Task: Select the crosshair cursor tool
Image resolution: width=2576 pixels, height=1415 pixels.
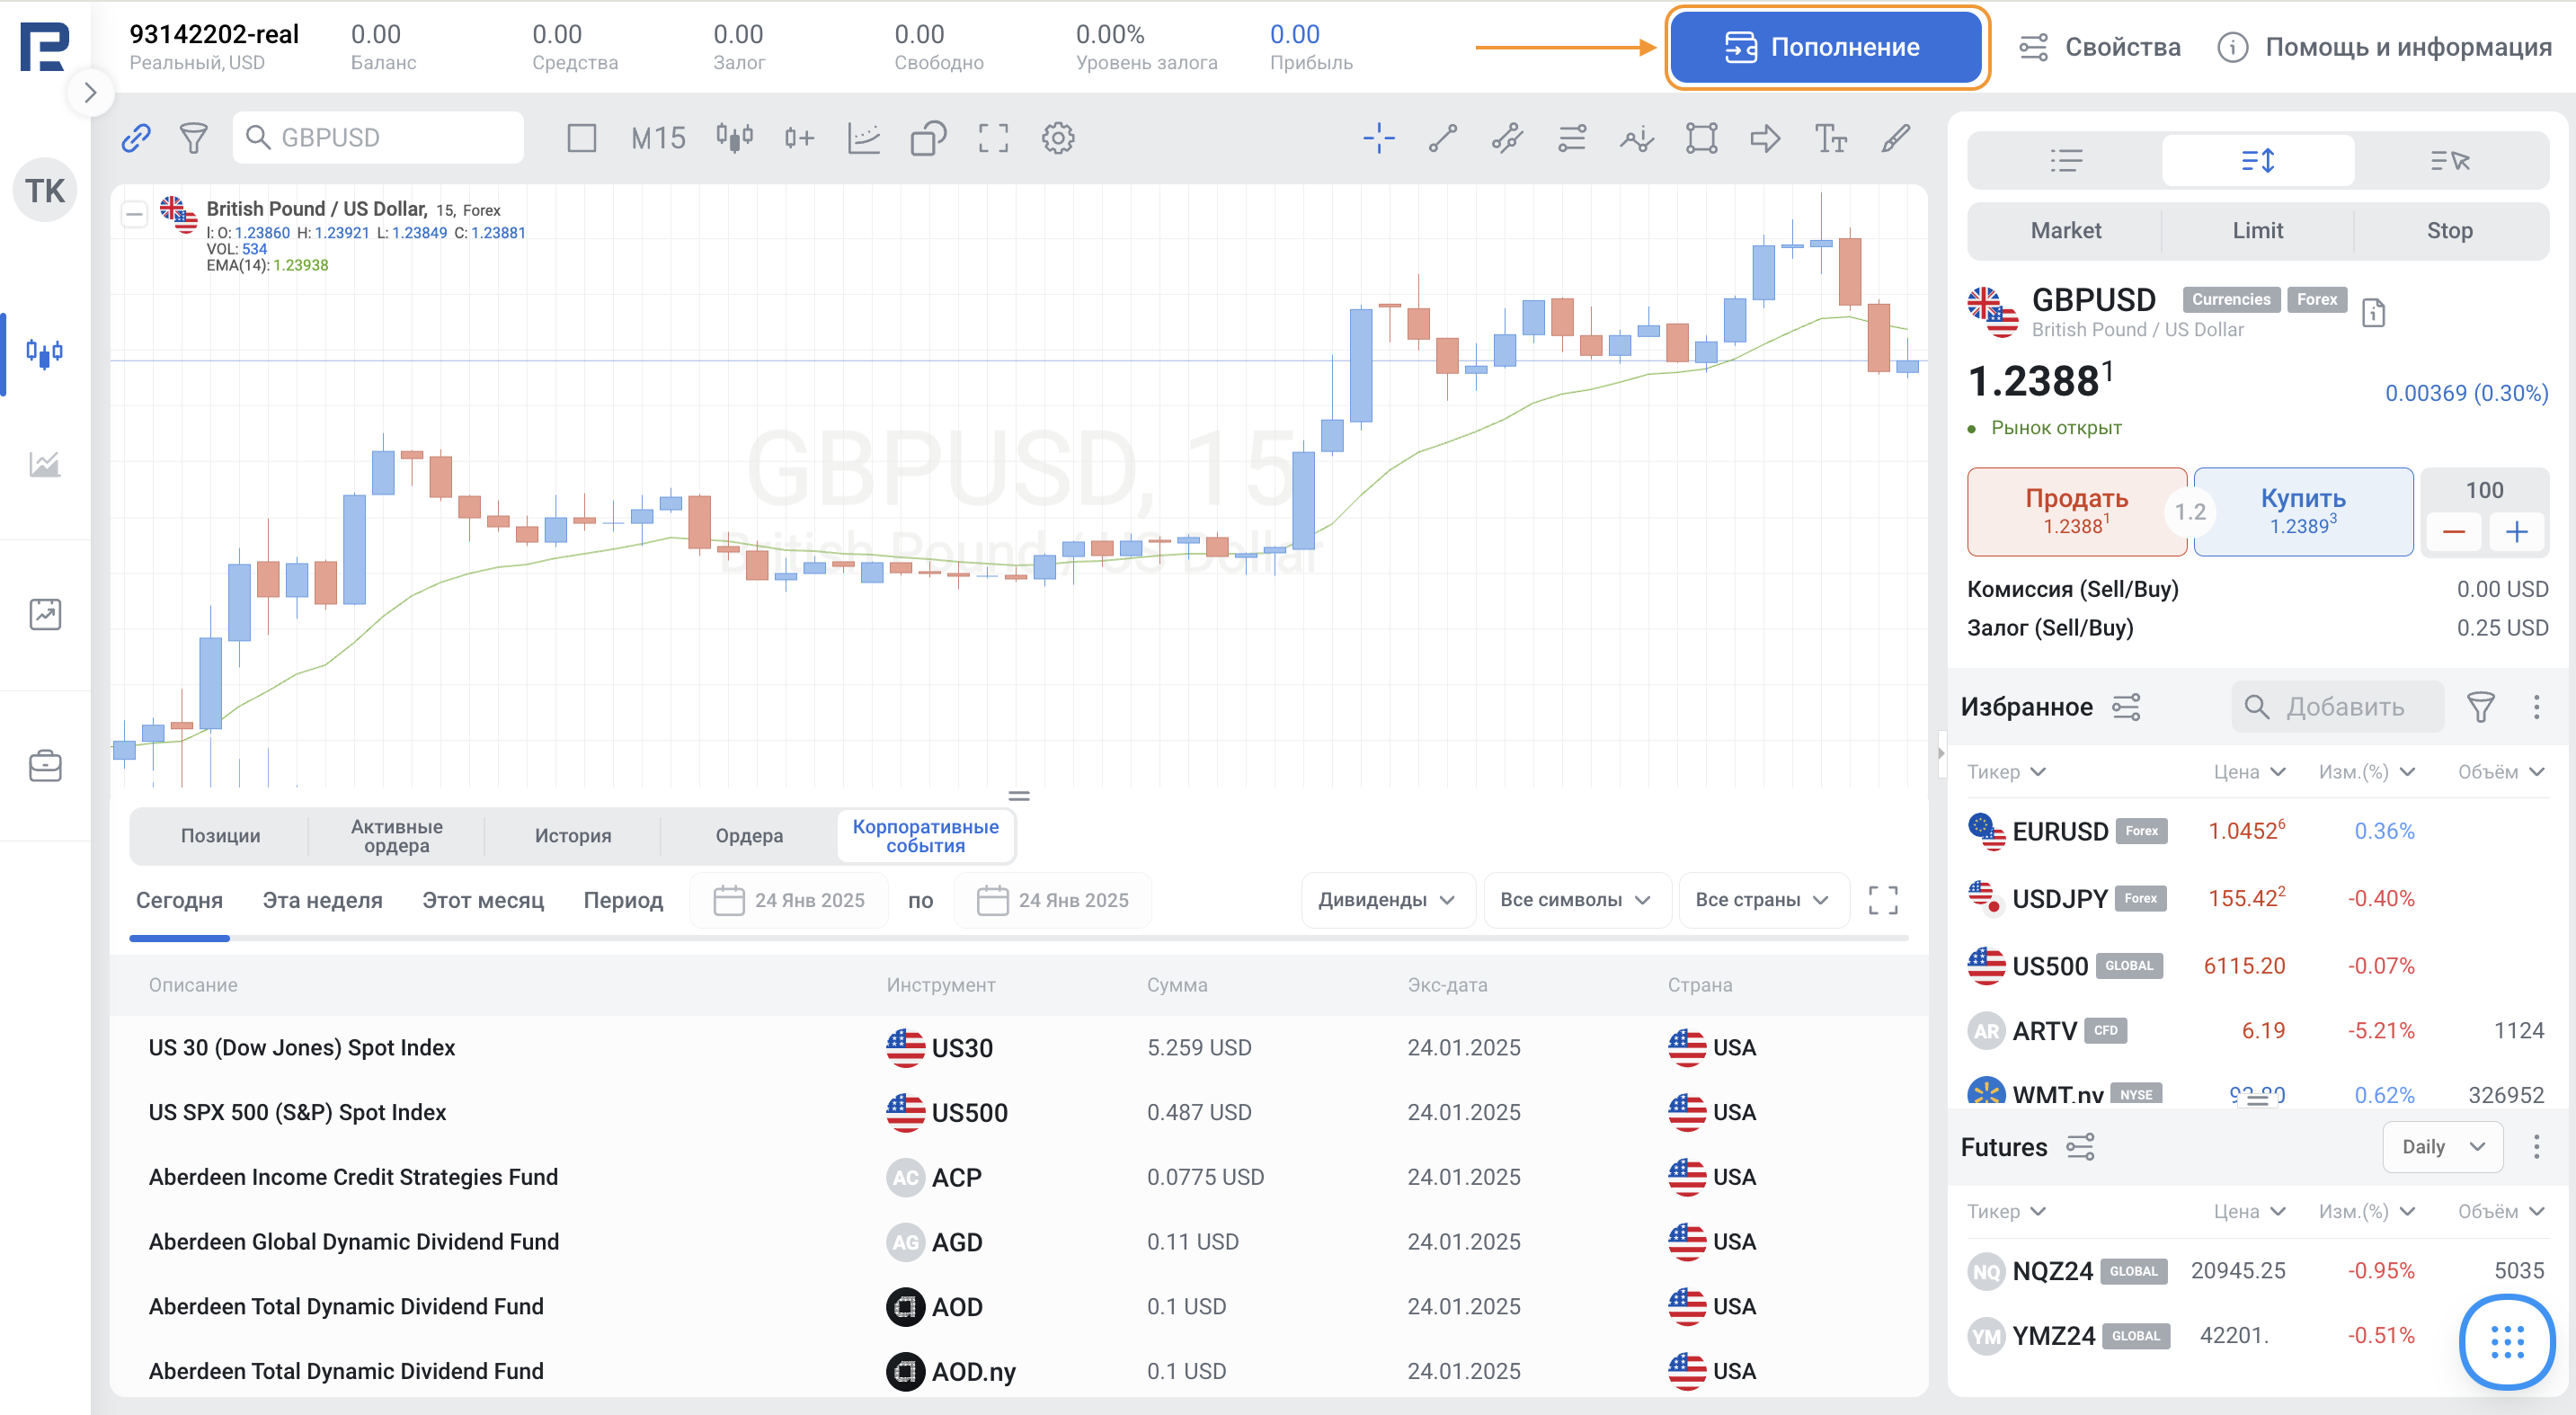Action: [x=1378, y=138]
